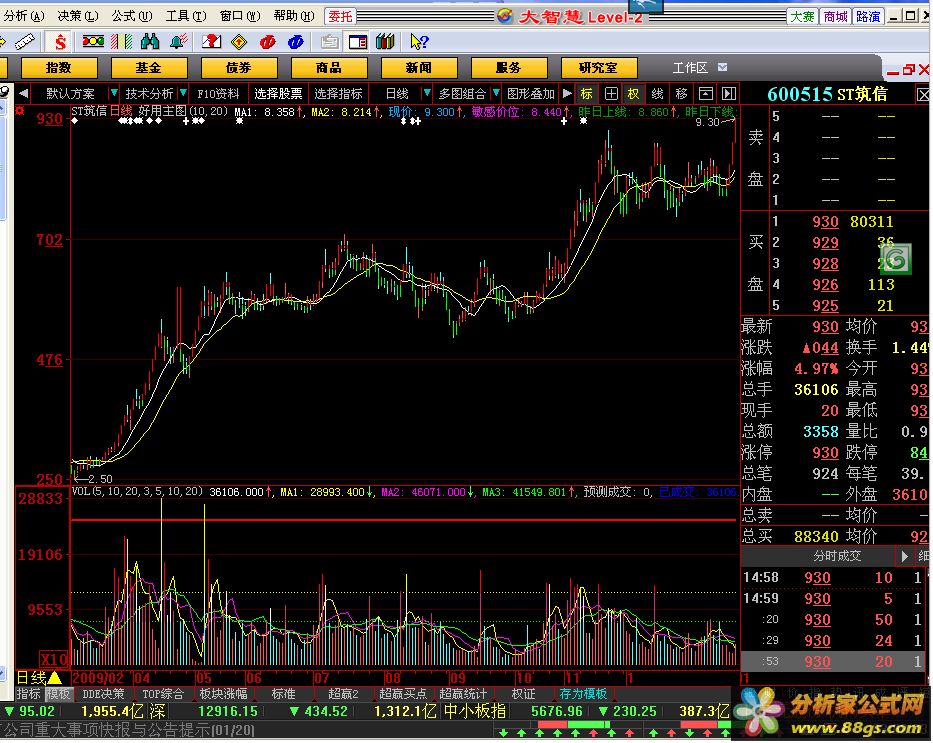Click the red gear icon at chart top-left
Viewport: 933px width, 743px height.
[20, 111]
